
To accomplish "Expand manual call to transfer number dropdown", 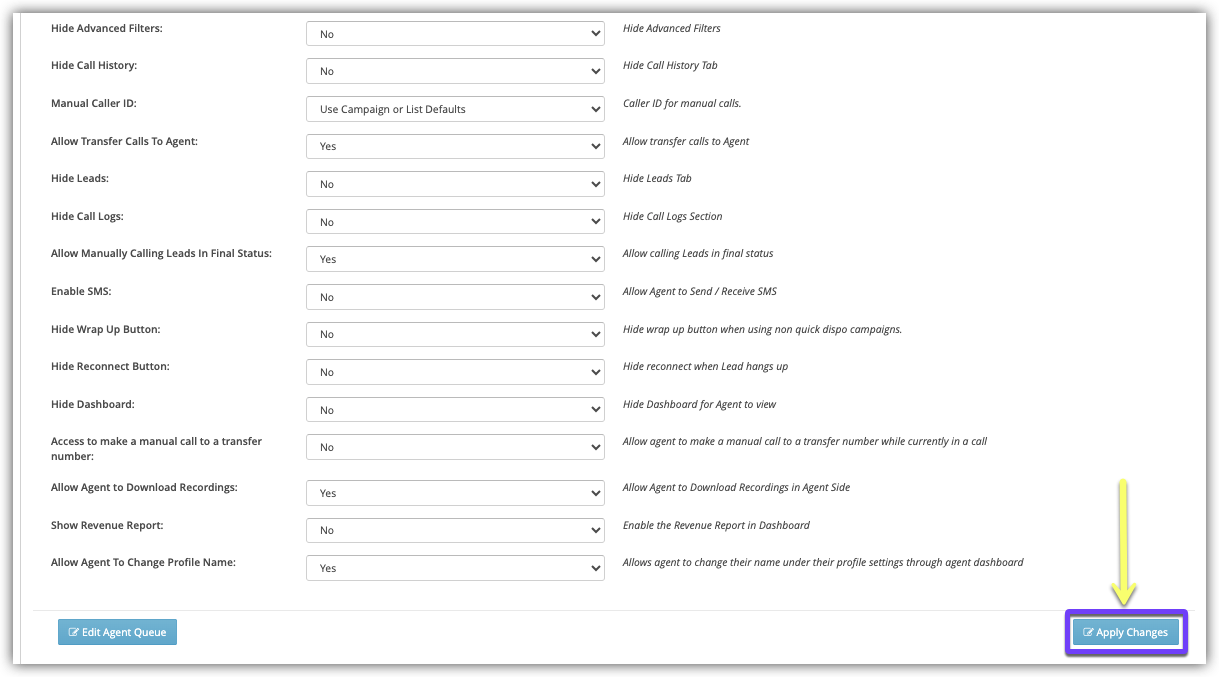I will click(455, 447).
